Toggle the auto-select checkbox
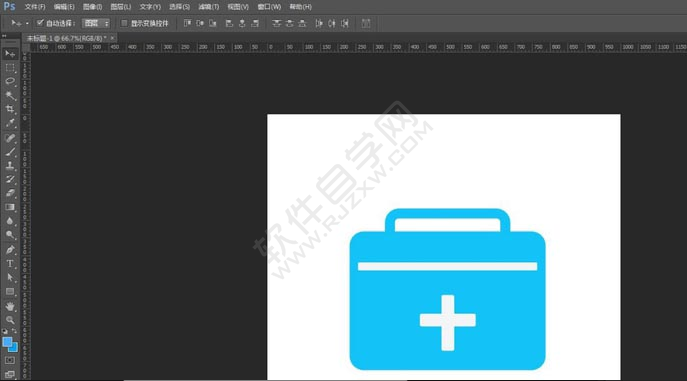 click(40, 23)
